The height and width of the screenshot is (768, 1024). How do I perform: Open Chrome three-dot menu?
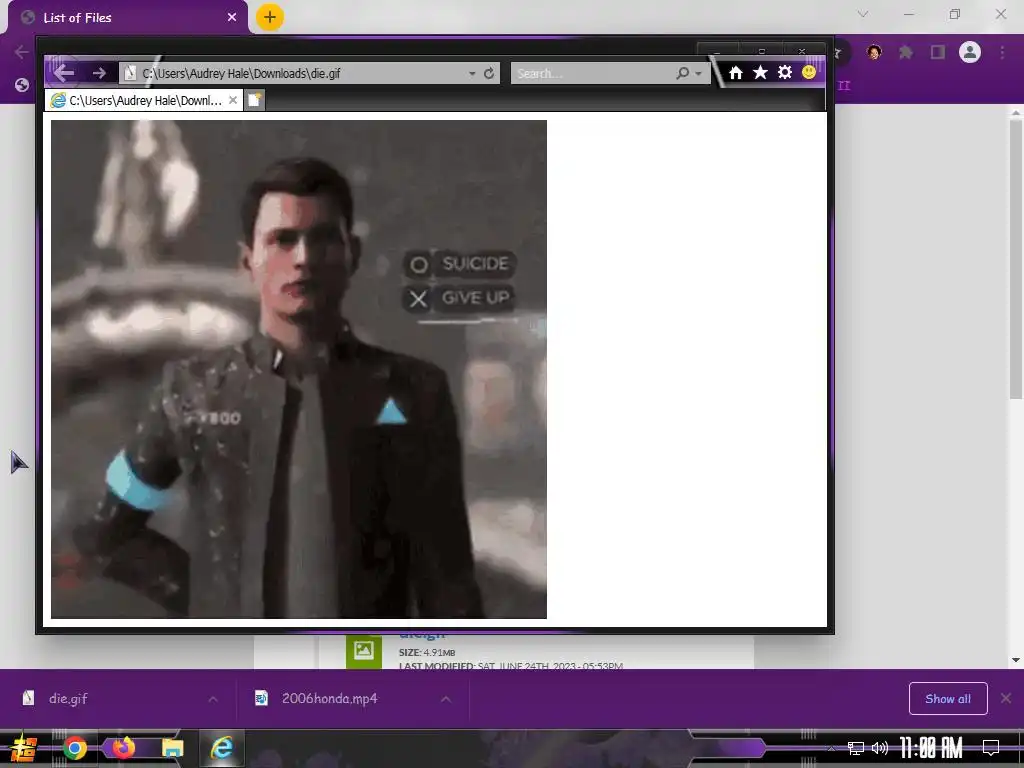click(1002, 52)
